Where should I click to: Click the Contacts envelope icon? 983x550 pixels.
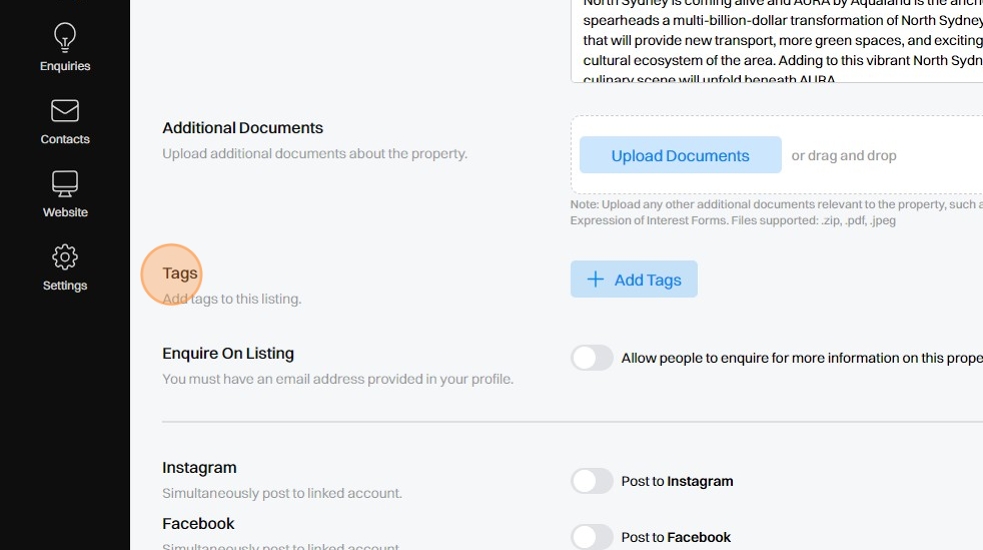point(65,111)
